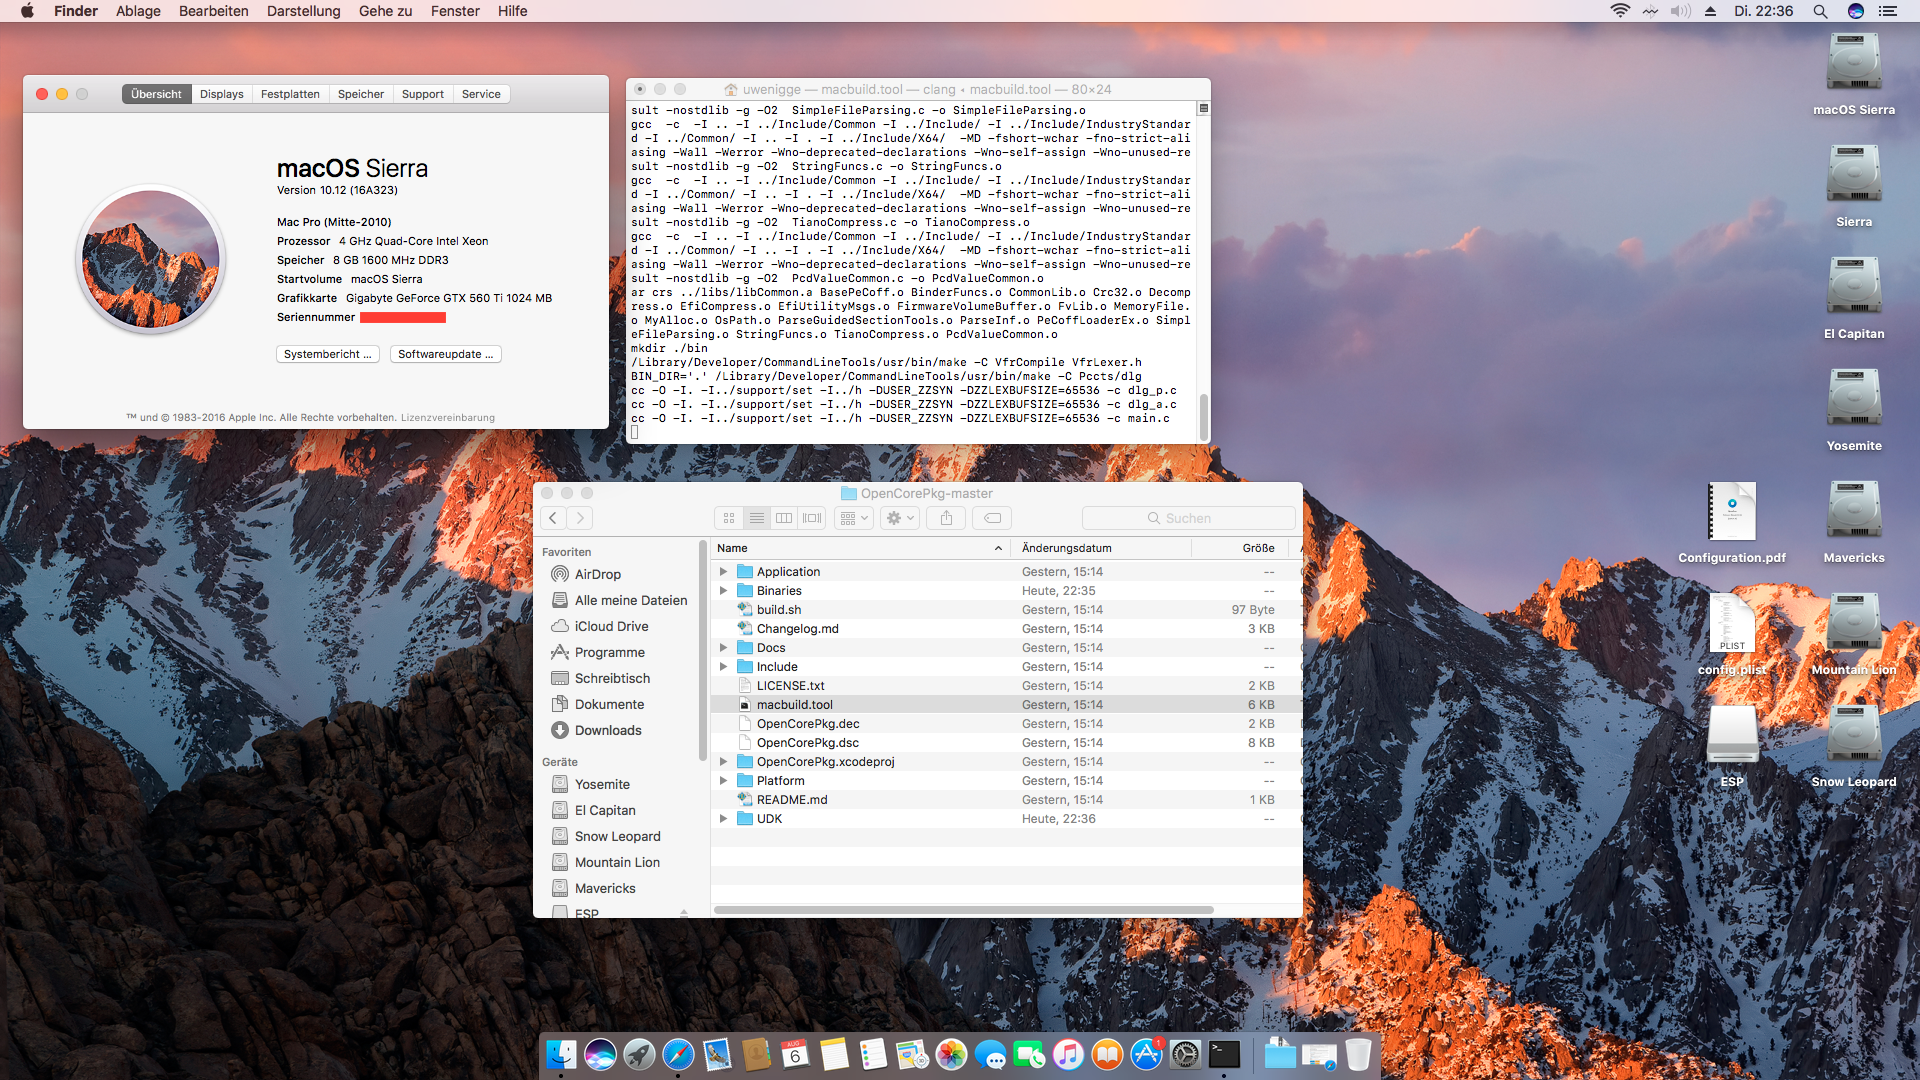This screenshot has height=1080, width=1920.
Task: Open the arrange-by grouping dropdown
Action: coord(854,518)
